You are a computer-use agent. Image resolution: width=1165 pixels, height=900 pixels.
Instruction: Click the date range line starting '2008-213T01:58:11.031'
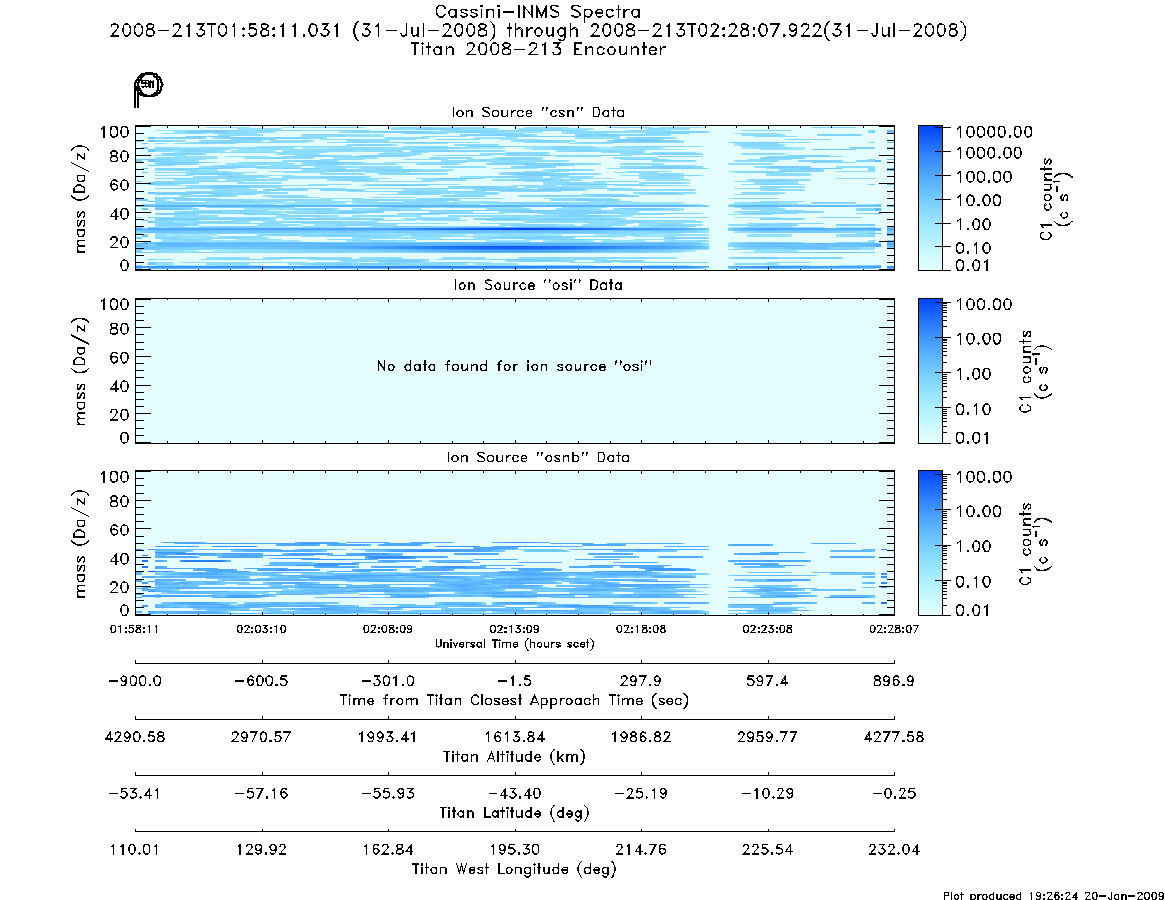click(538, 30)
